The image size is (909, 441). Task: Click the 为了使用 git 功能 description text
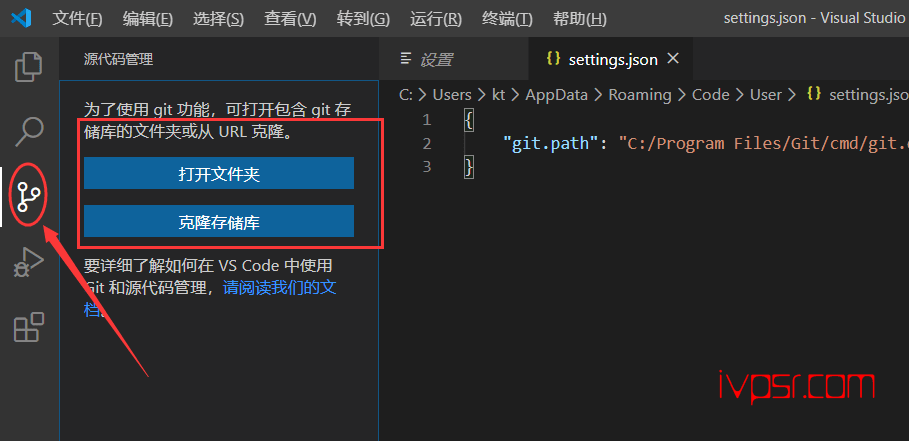coord(217,121)
